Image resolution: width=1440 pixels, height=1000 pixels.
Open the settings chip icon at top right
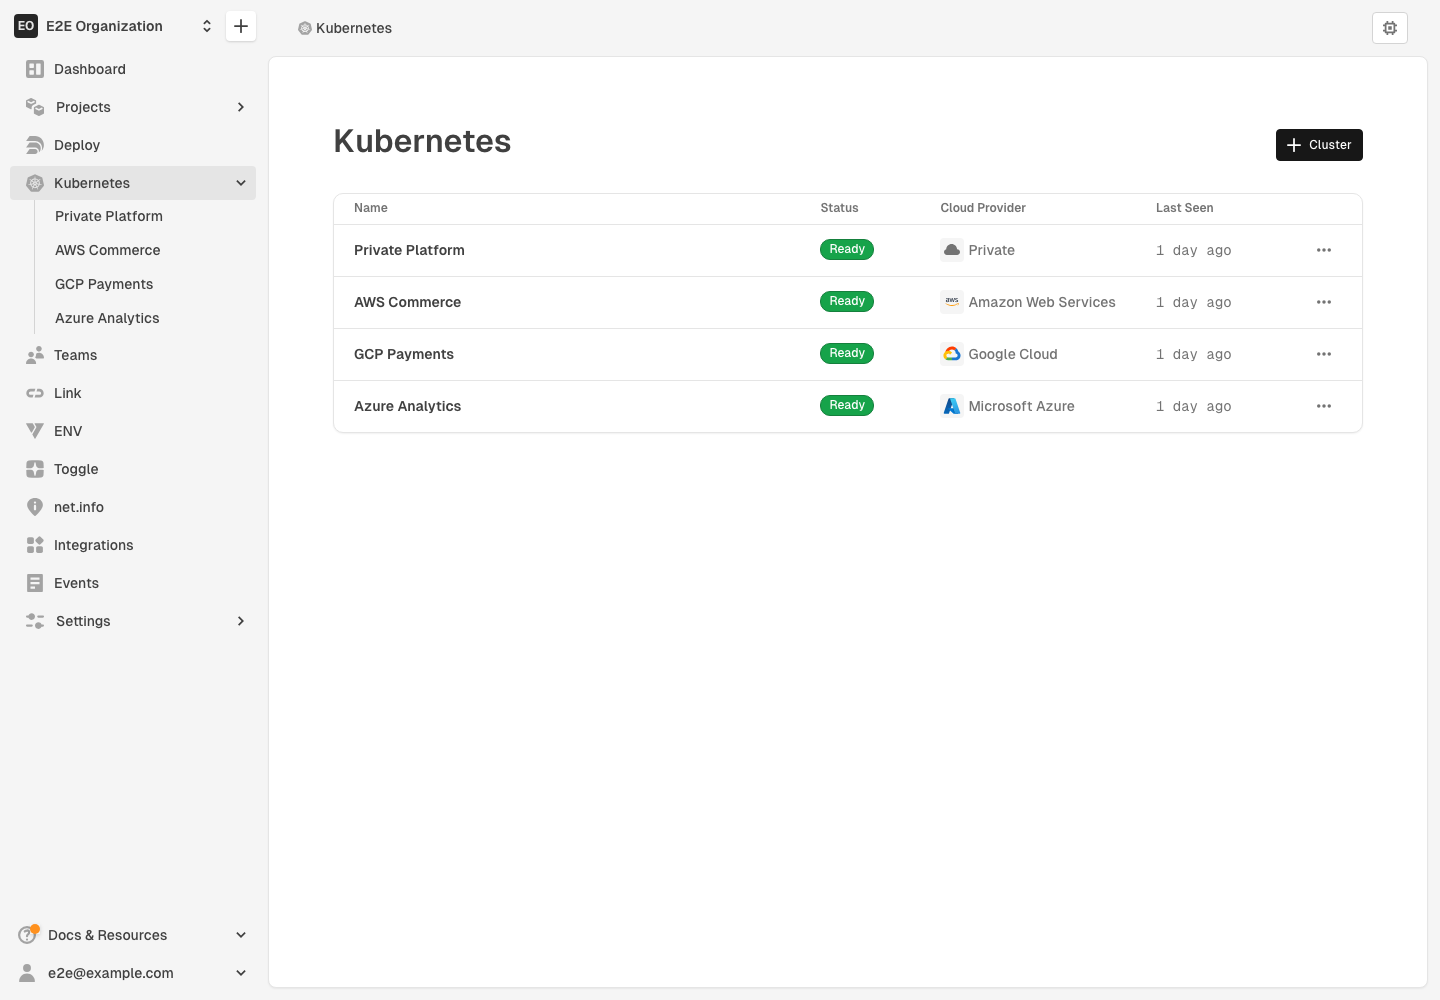[1390, 28]
